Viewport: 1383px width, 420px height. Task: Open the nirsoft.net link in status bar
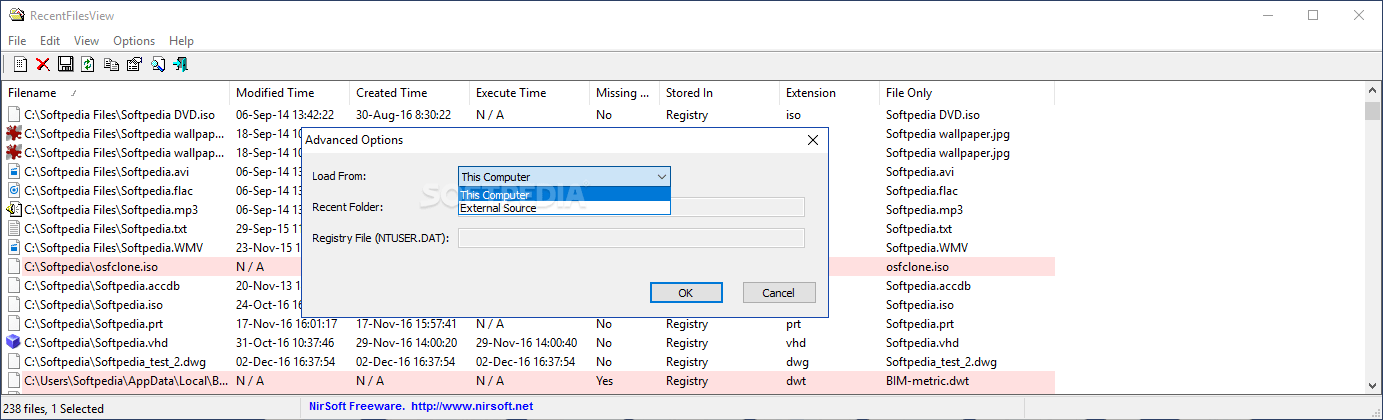[x=472, y=406]
